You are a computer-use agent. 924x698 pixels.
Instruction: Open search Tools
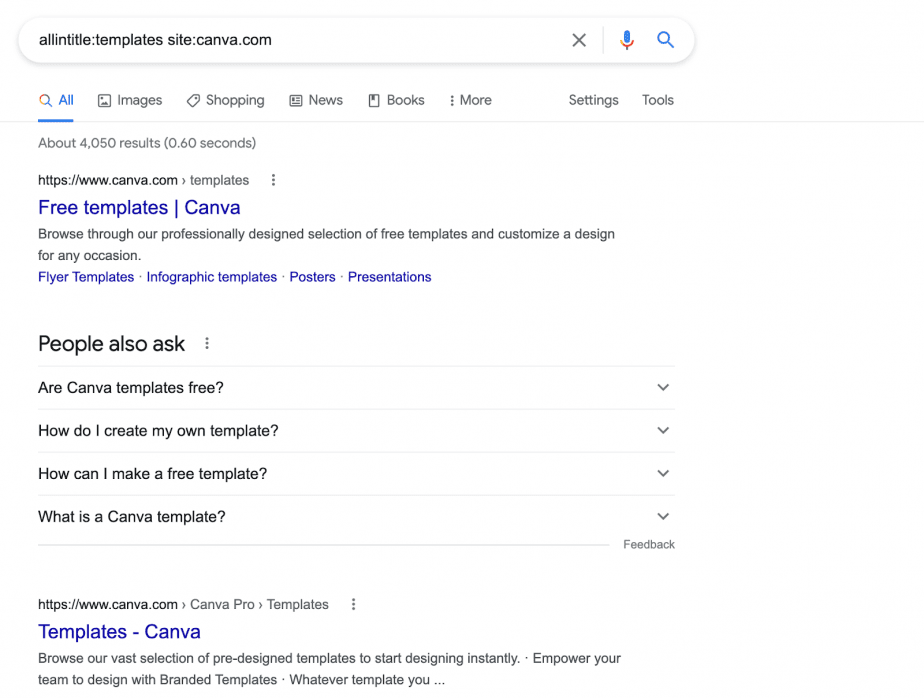point(658,100)
